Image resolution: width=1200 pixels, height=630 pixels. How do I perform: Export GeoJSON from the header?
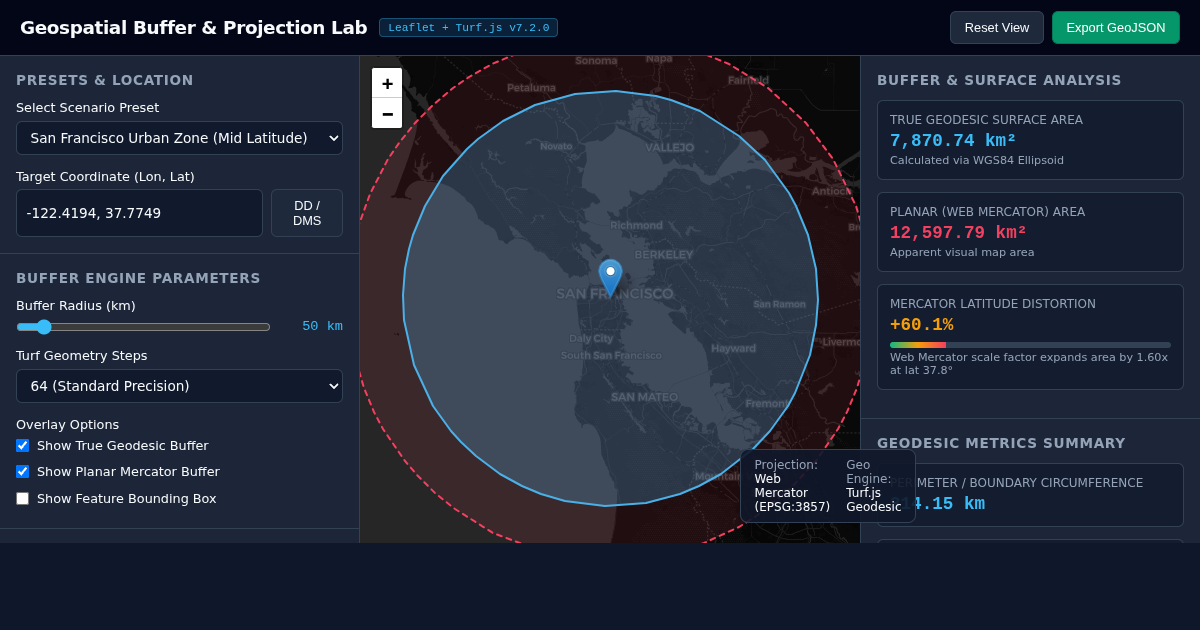[1115, 28]
